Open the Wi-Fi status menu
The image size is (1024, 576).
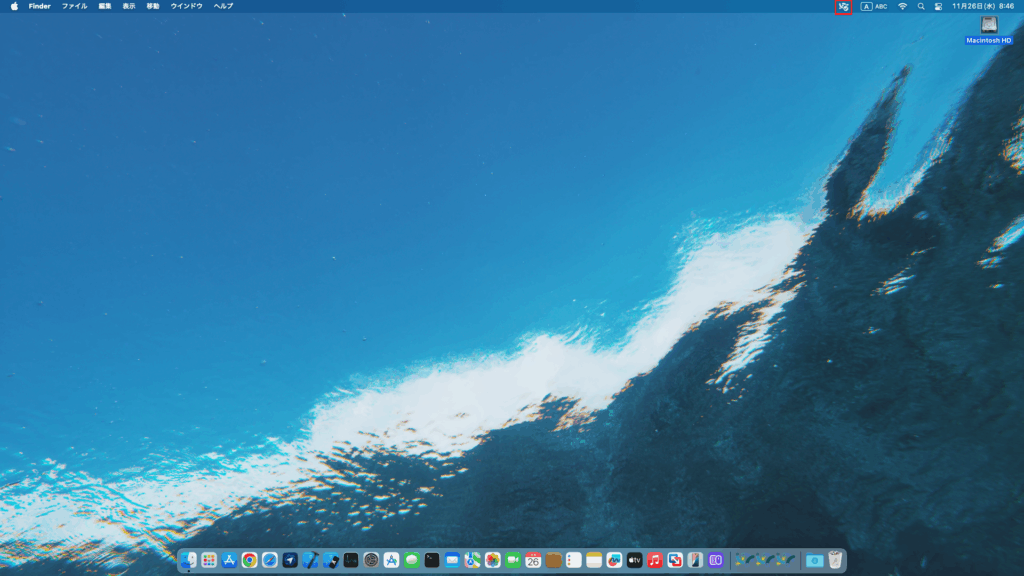click(902, 6)
